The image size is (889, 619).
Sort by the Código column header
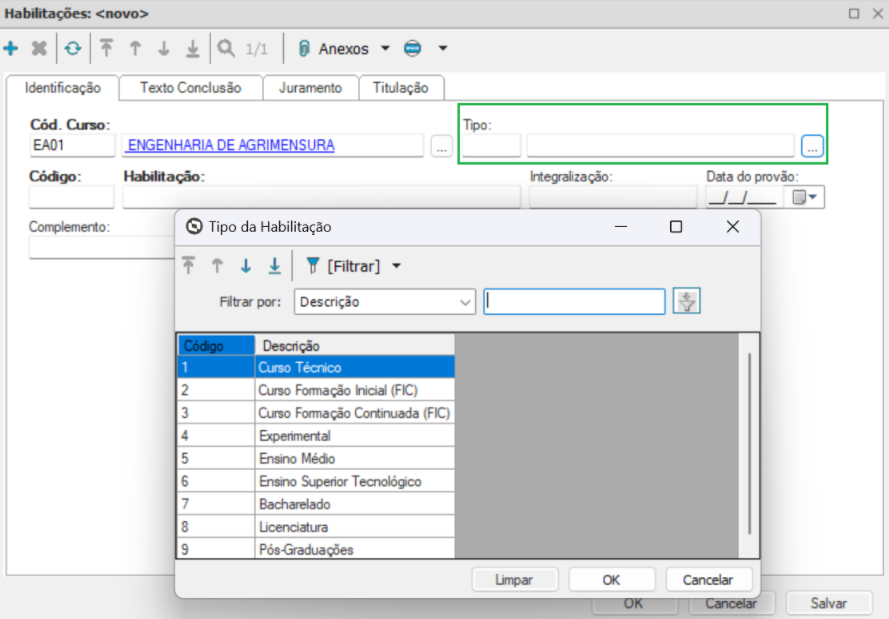pyautogui.click(x=217, y=346)
